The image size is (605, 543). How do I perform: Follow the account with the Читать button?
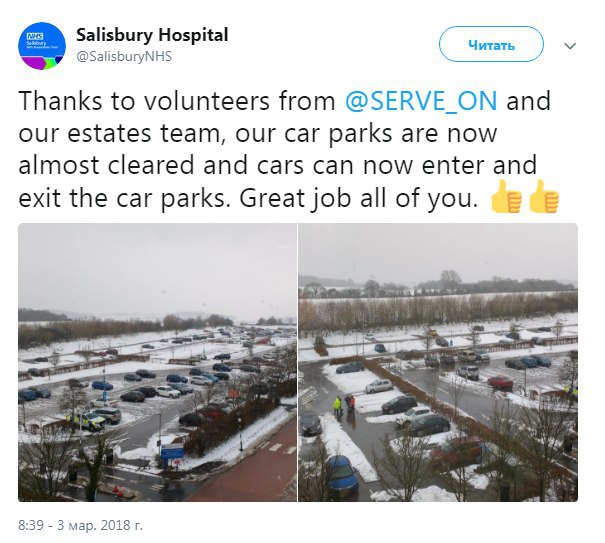491,45
